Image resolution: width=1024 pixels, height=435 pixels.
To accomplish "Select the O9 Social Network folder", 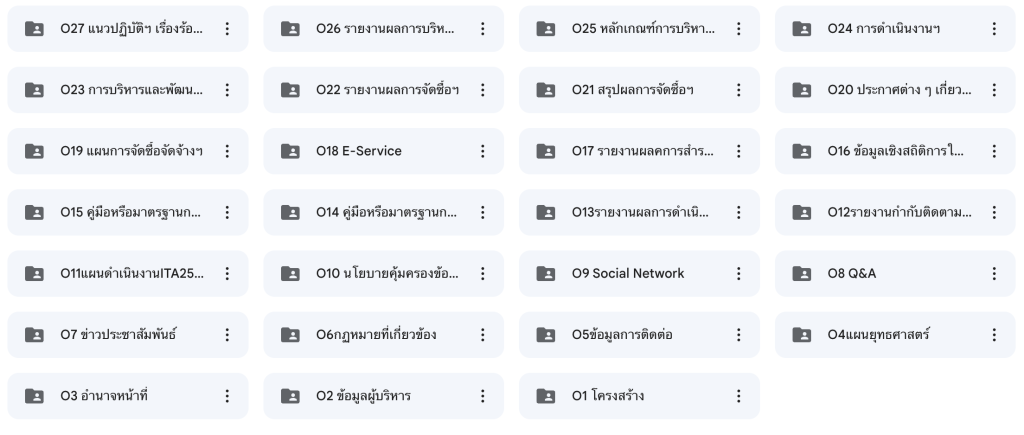I will (x=639, y=274).
